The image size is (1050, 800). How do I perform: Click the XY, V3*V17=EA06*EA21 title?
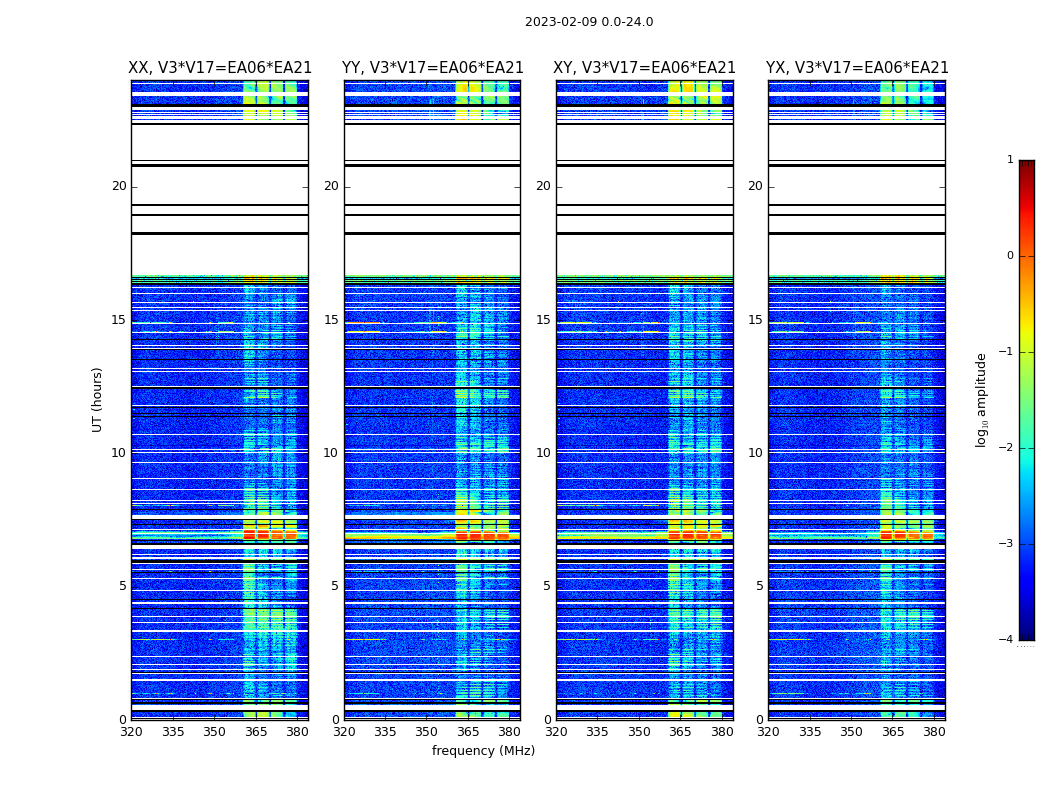pyautogui.click(x=644, y=68)
